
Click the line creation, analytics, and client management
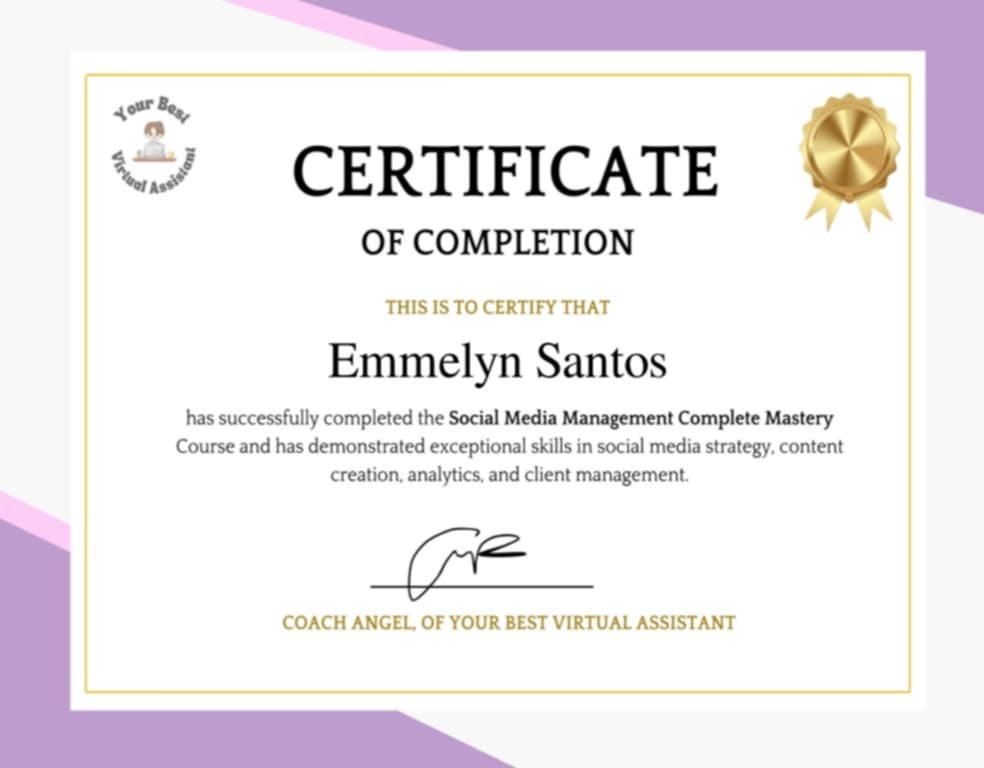(x=510, y=475)
